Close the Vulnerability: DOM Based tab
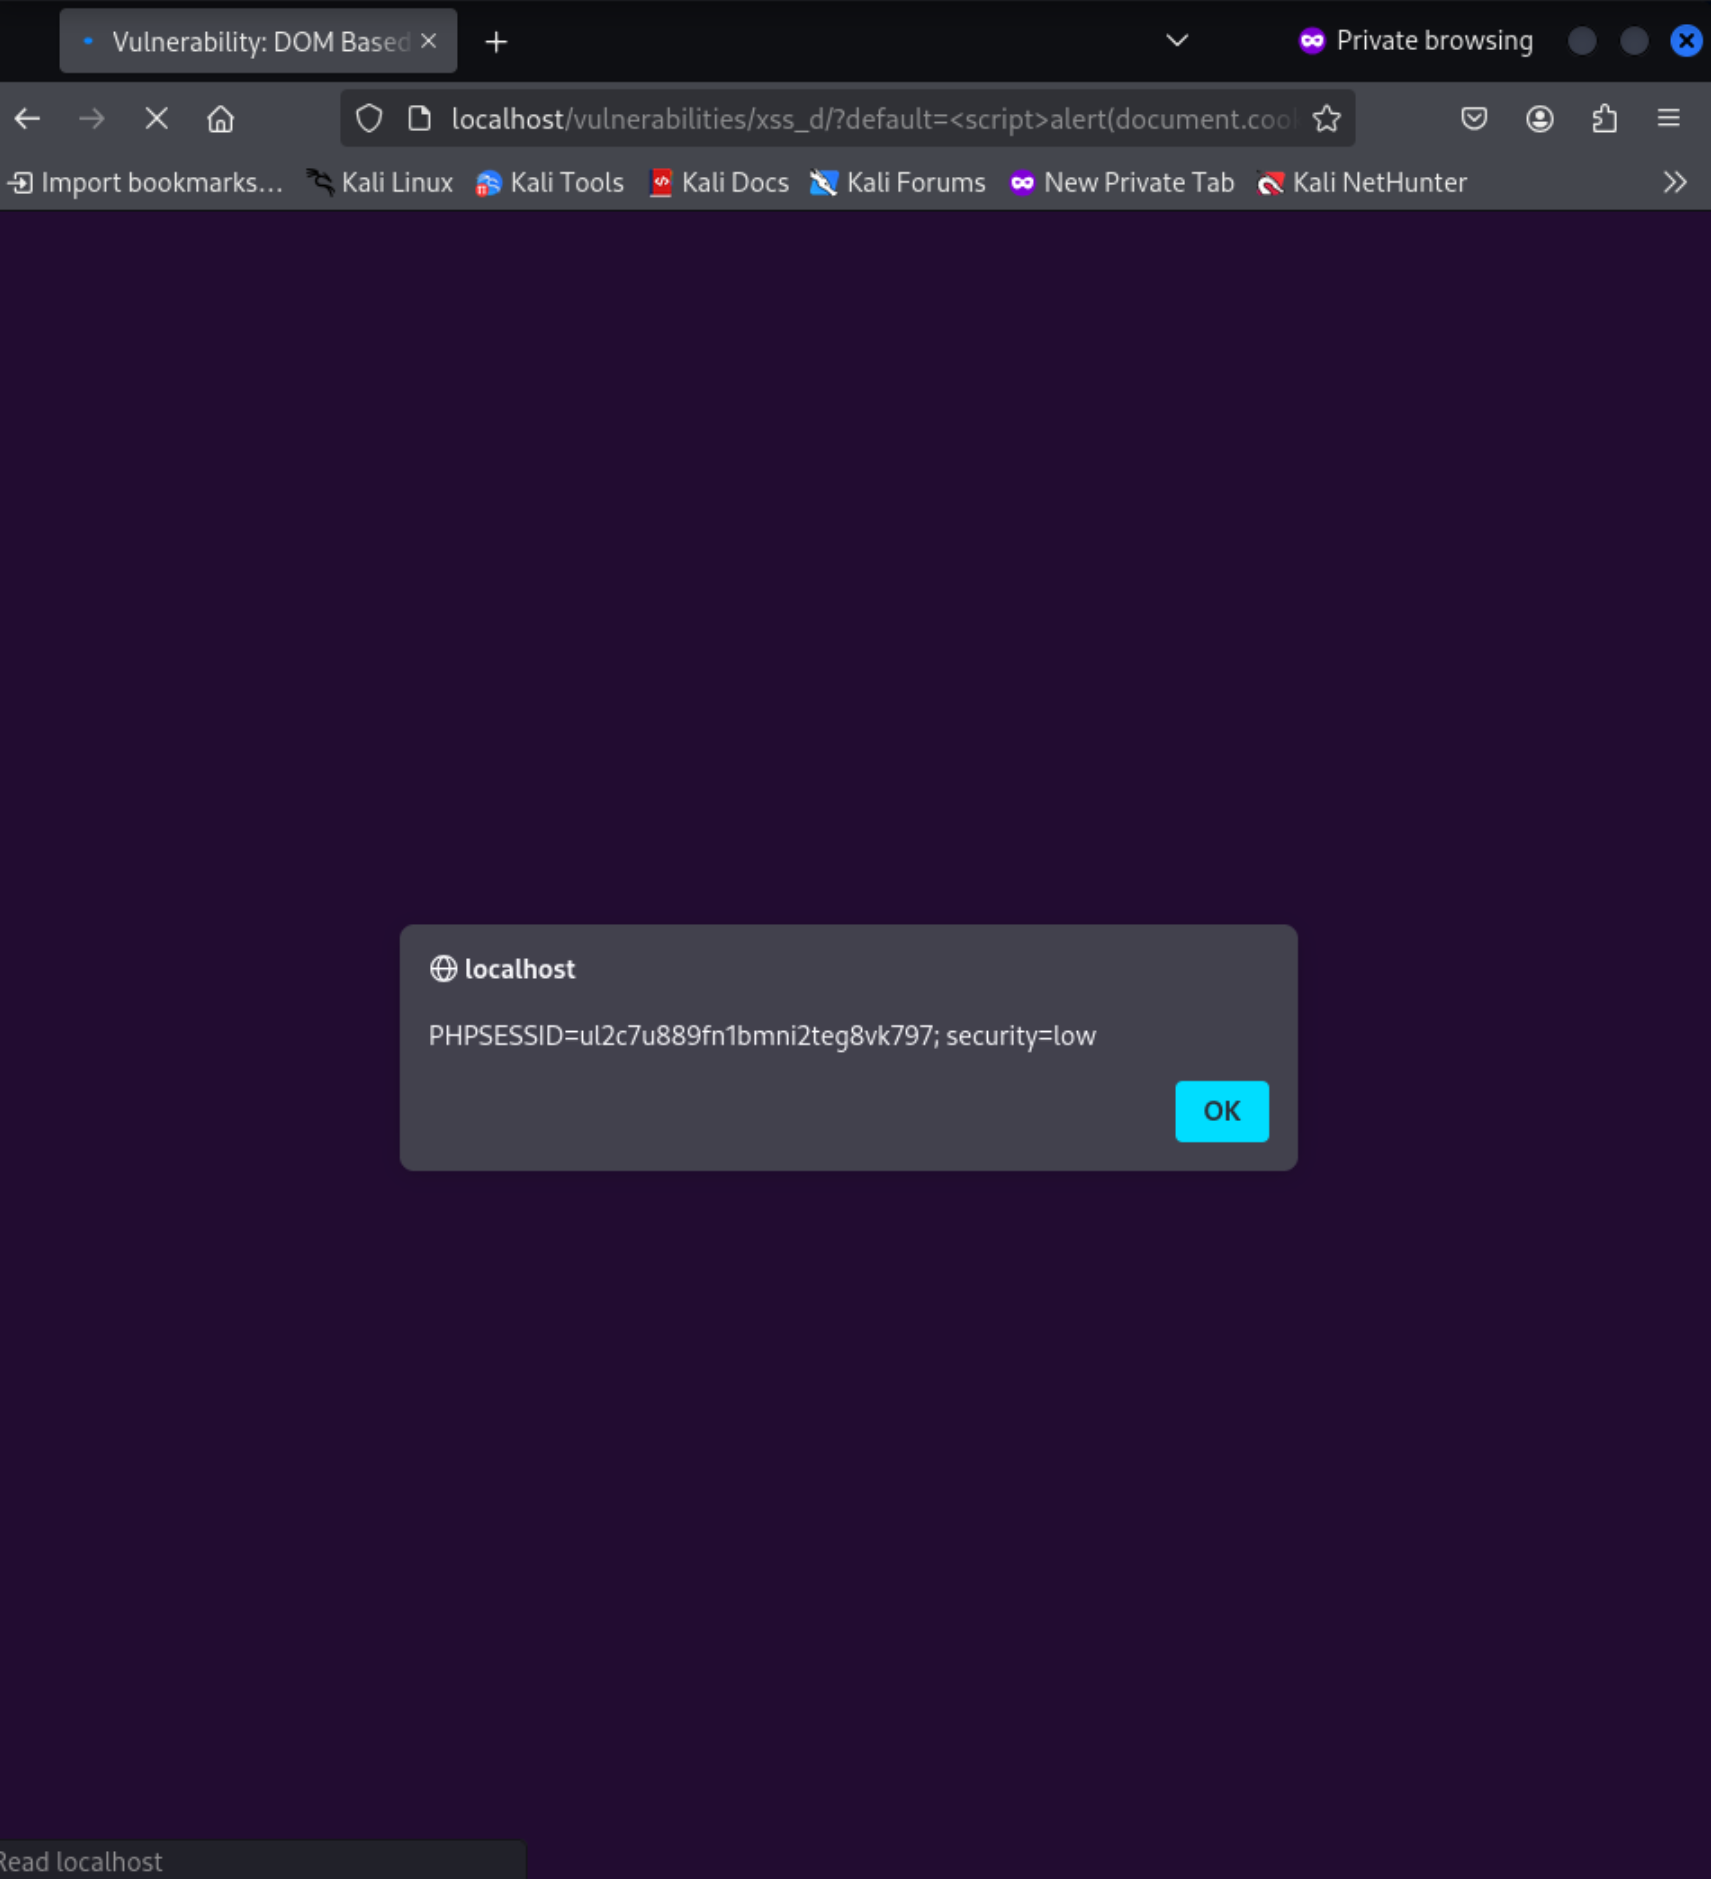 tap(429, 41)
